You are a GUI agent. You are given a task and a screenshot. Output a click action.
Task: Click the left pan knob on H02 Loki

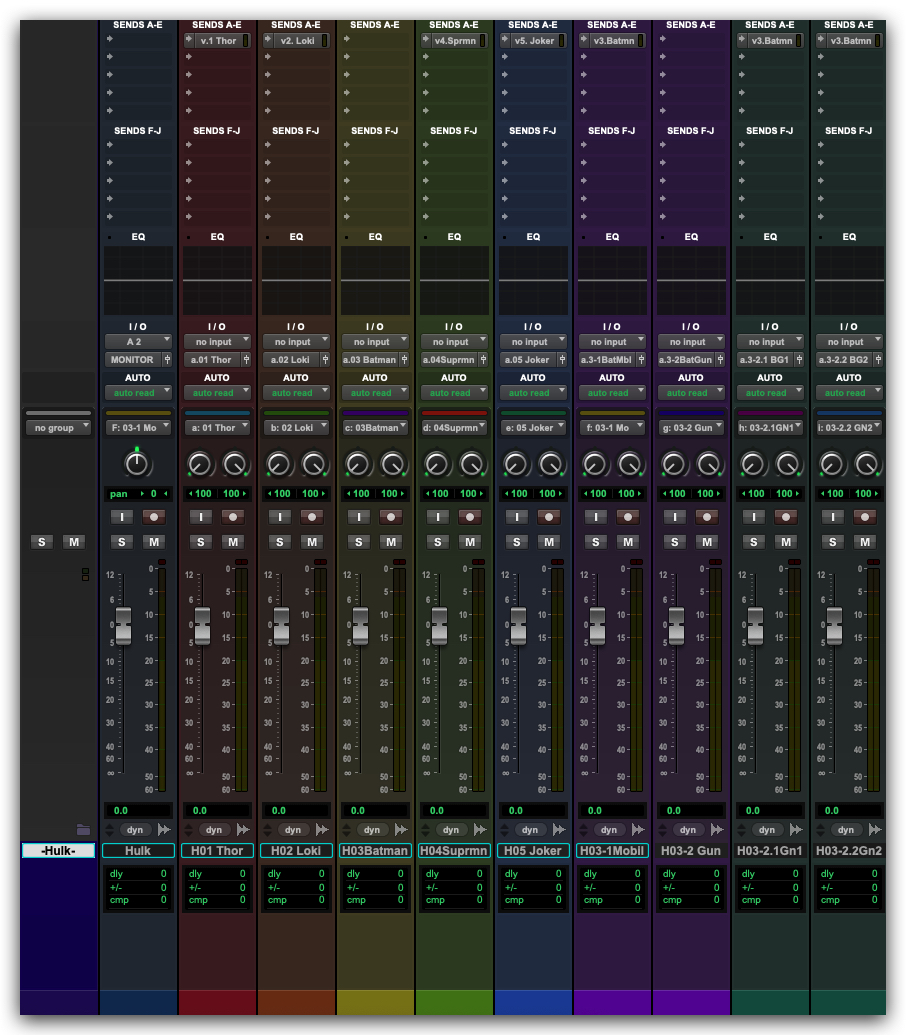coord(279,464)
